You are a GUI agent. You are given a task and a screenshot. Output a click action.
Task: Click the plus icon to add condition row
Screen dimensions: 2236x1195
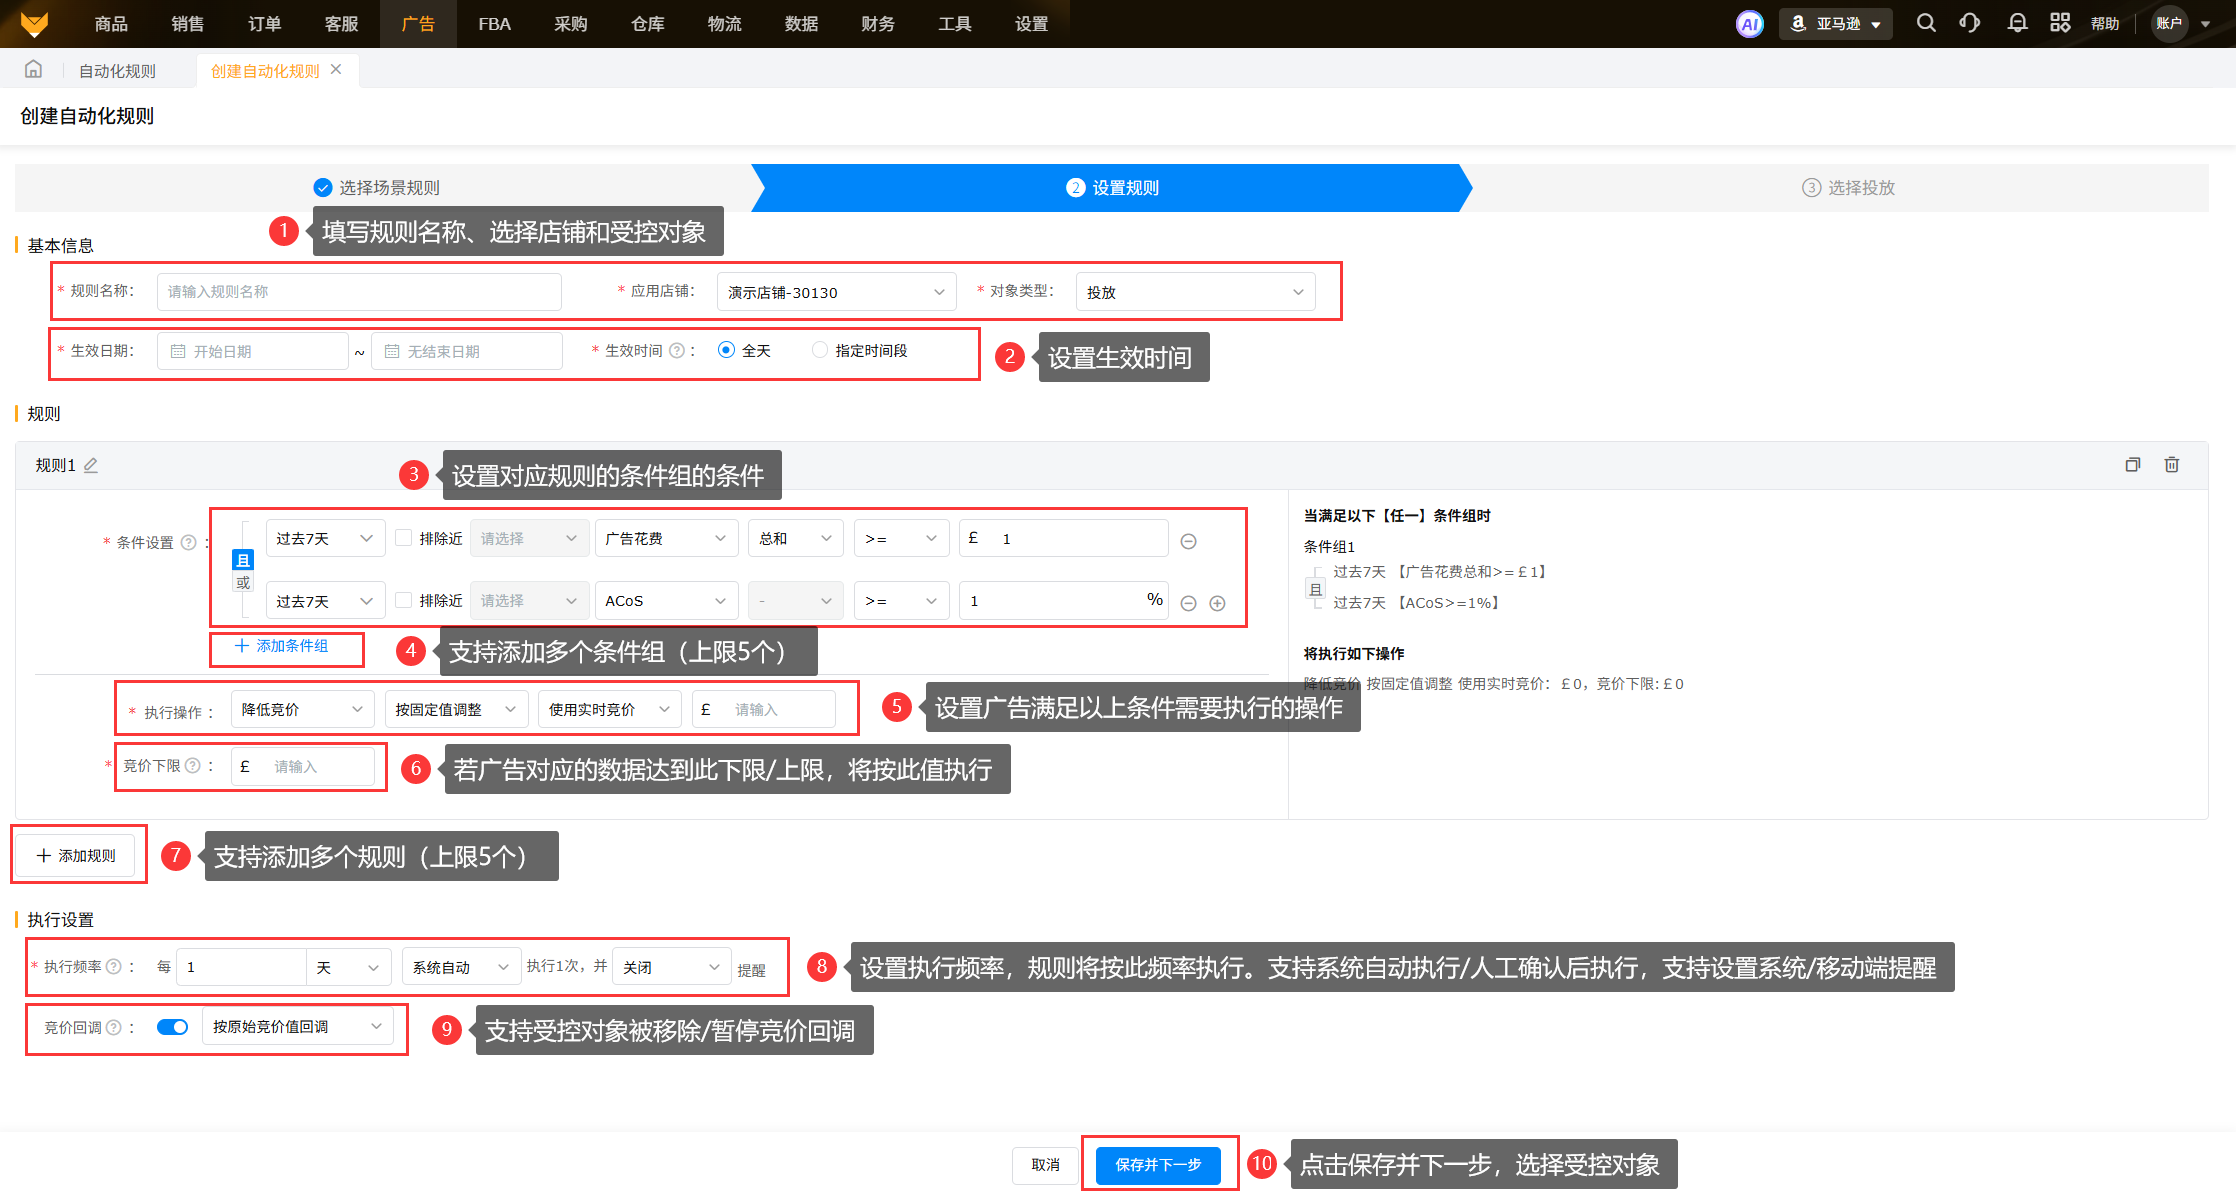pyautogui.click(x=1217, y=603)
